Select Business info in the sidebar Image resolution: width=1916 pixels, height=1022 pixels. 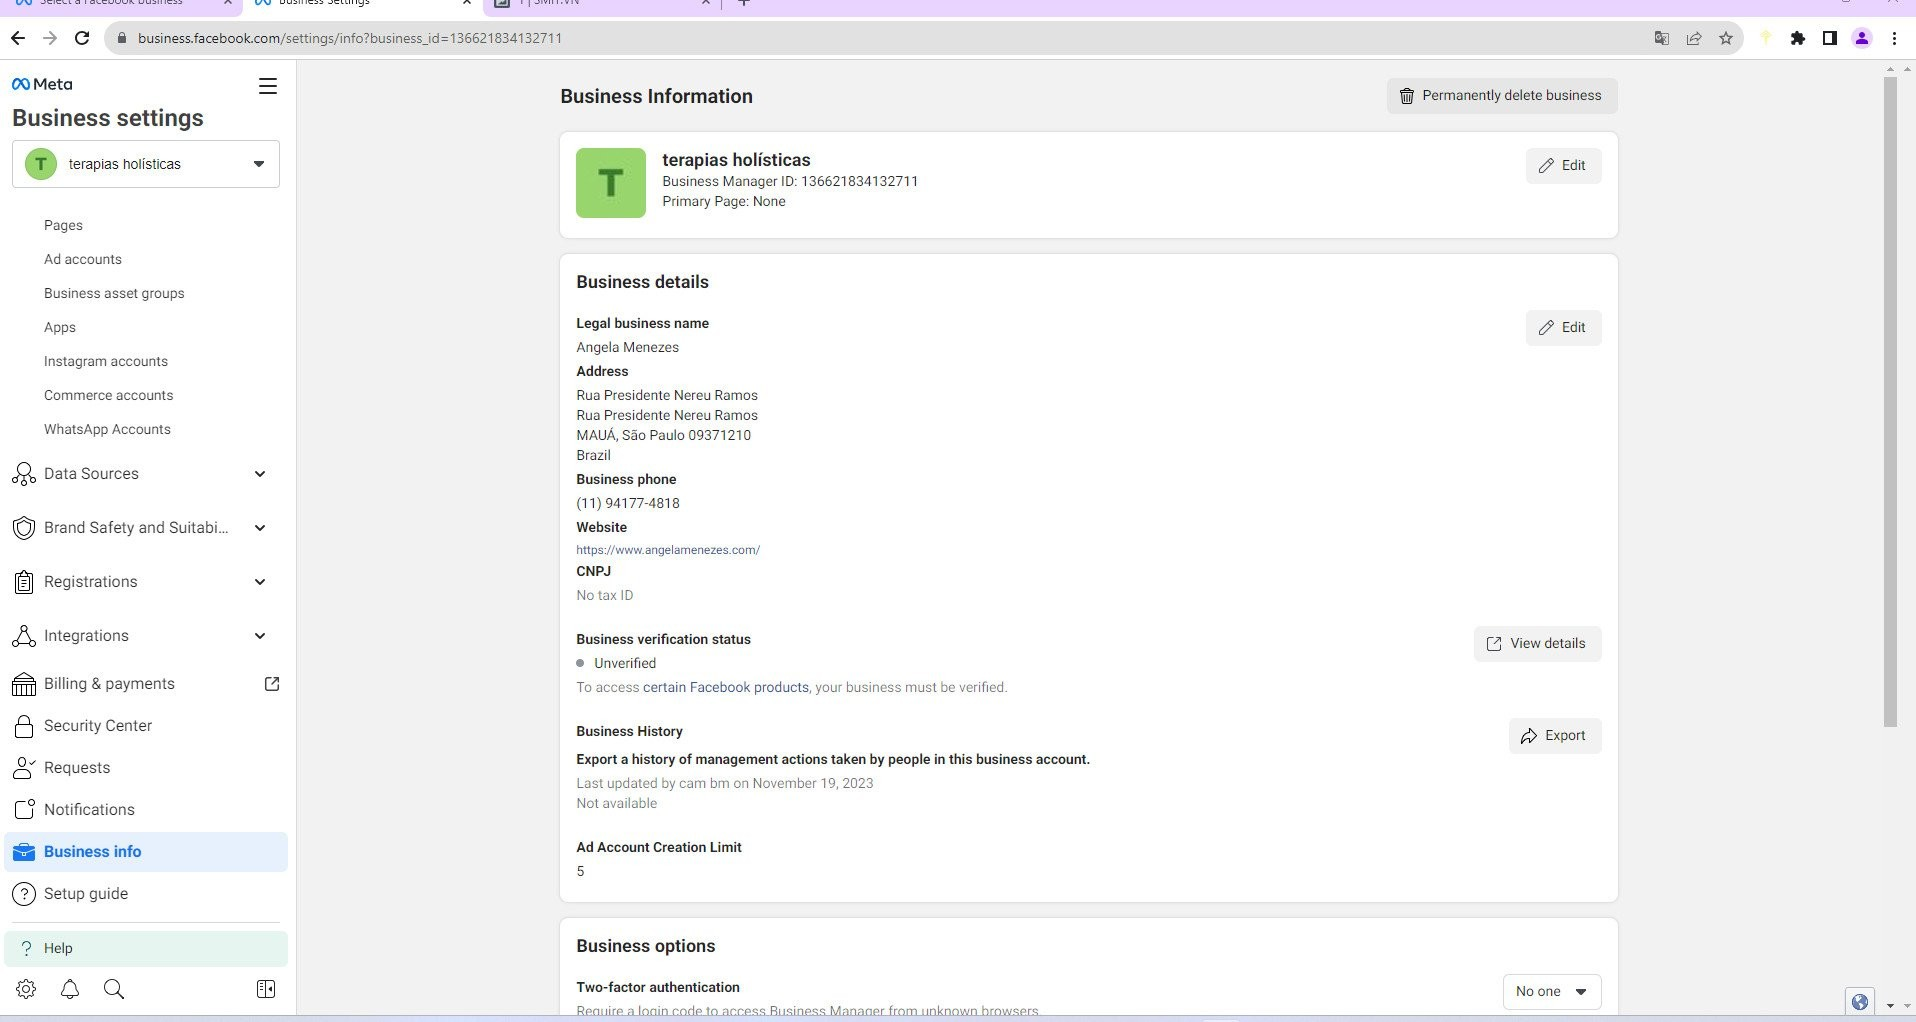pos(146,852)
